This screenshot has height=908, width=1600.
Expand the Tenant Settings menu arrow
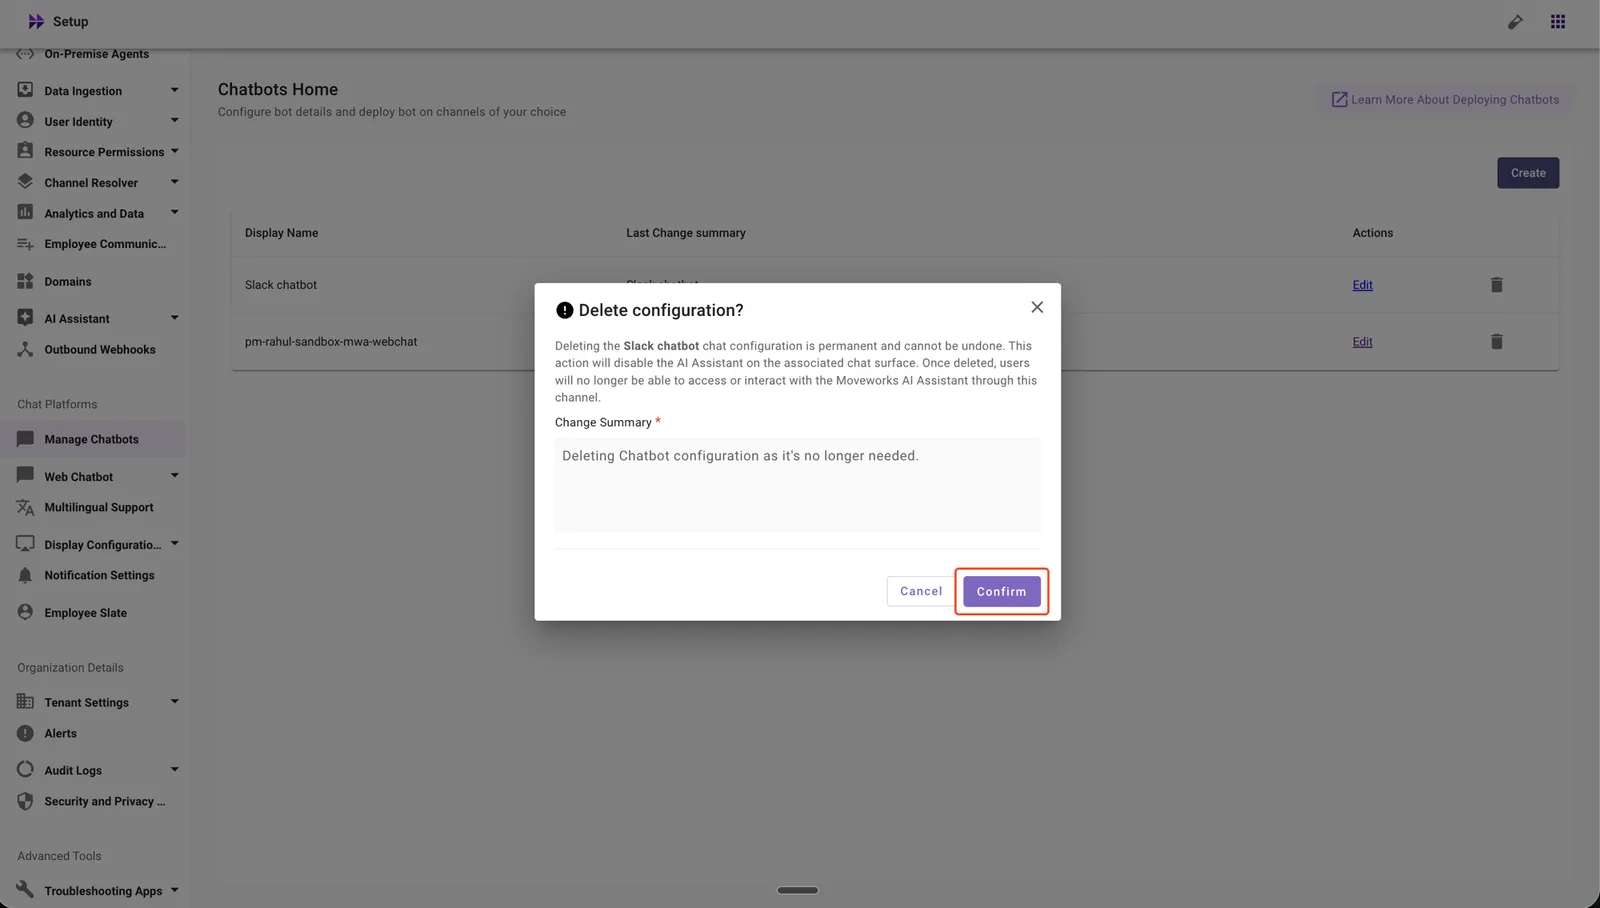(x=174, y=702)
